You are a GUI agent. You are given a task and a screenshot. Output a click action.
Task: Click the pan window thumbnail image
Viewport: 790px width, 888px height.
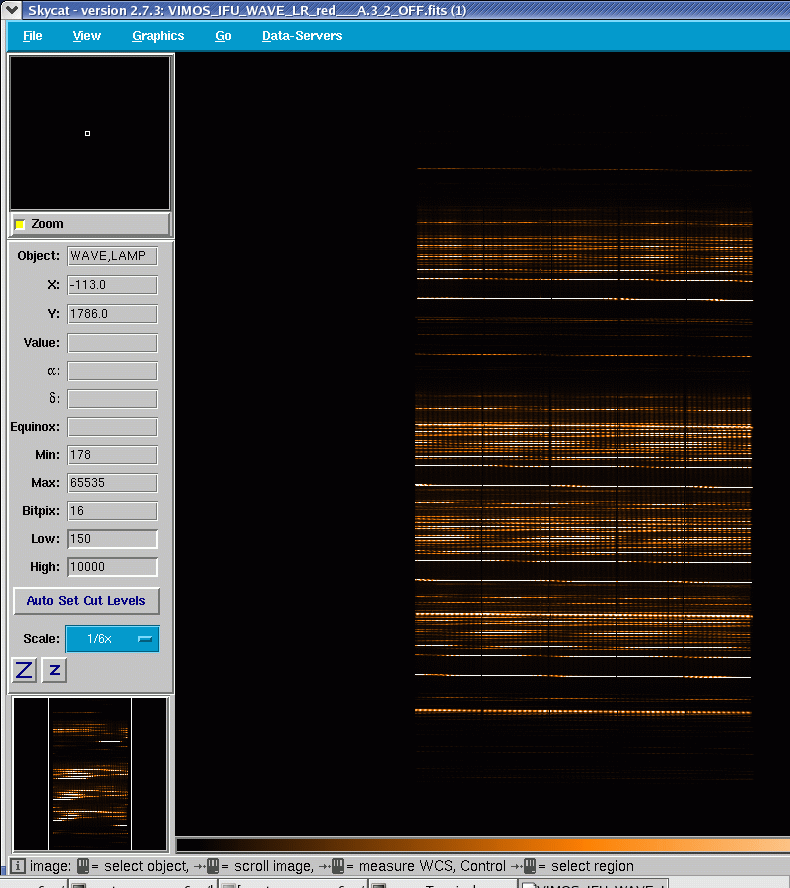(x=90, y=774)
